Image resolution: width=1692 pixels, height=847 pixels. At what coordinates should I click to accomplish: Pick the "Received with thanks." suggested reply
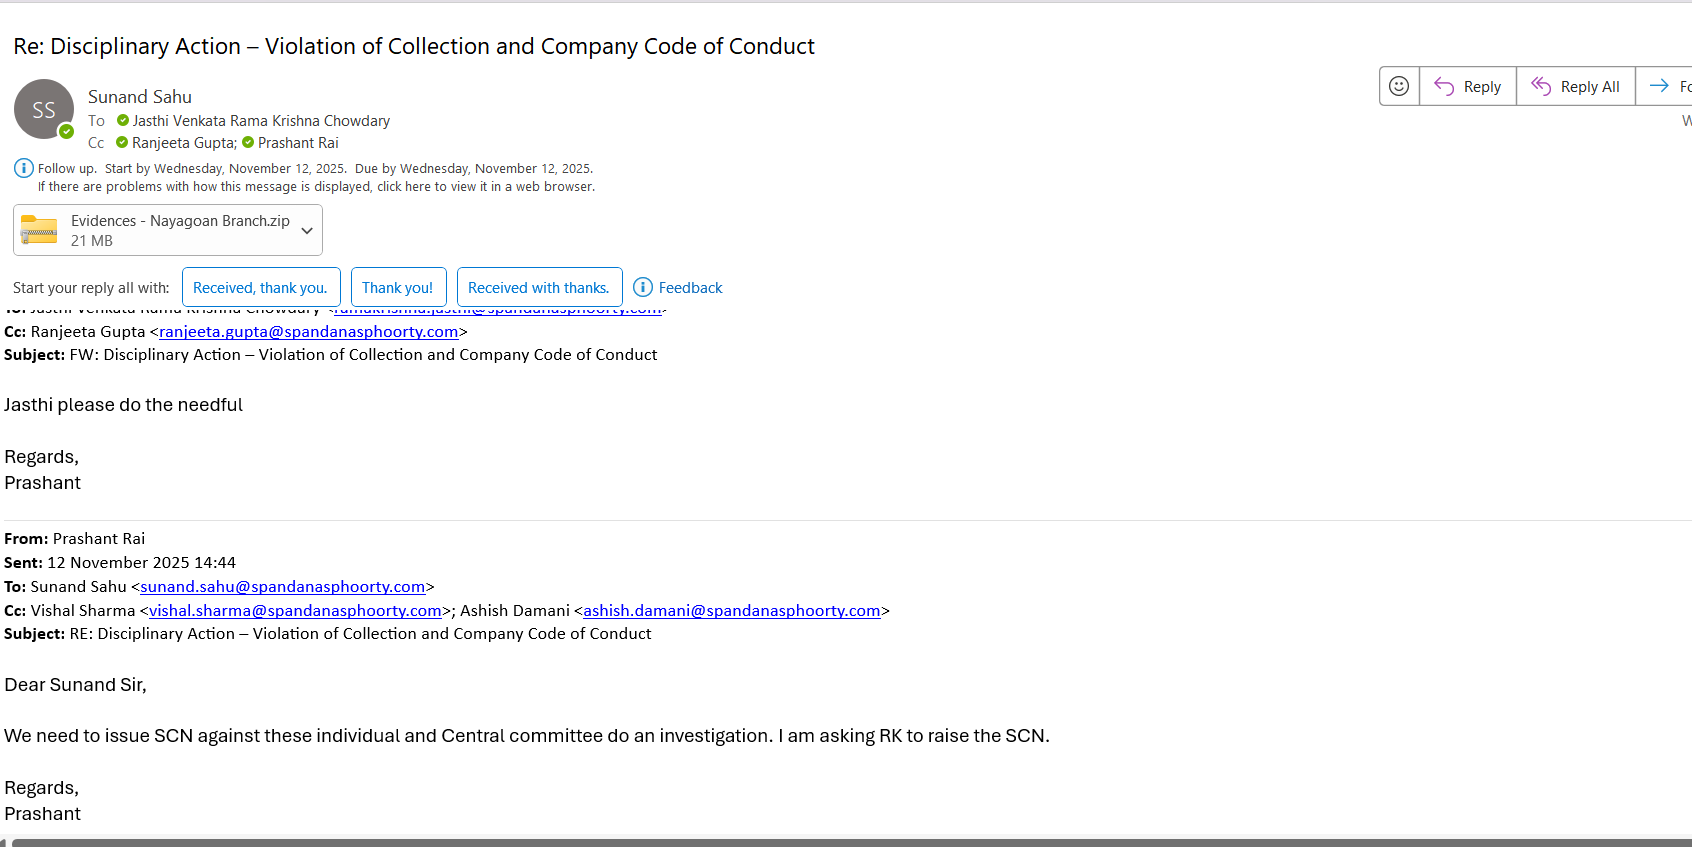click(x=539, y=287)
